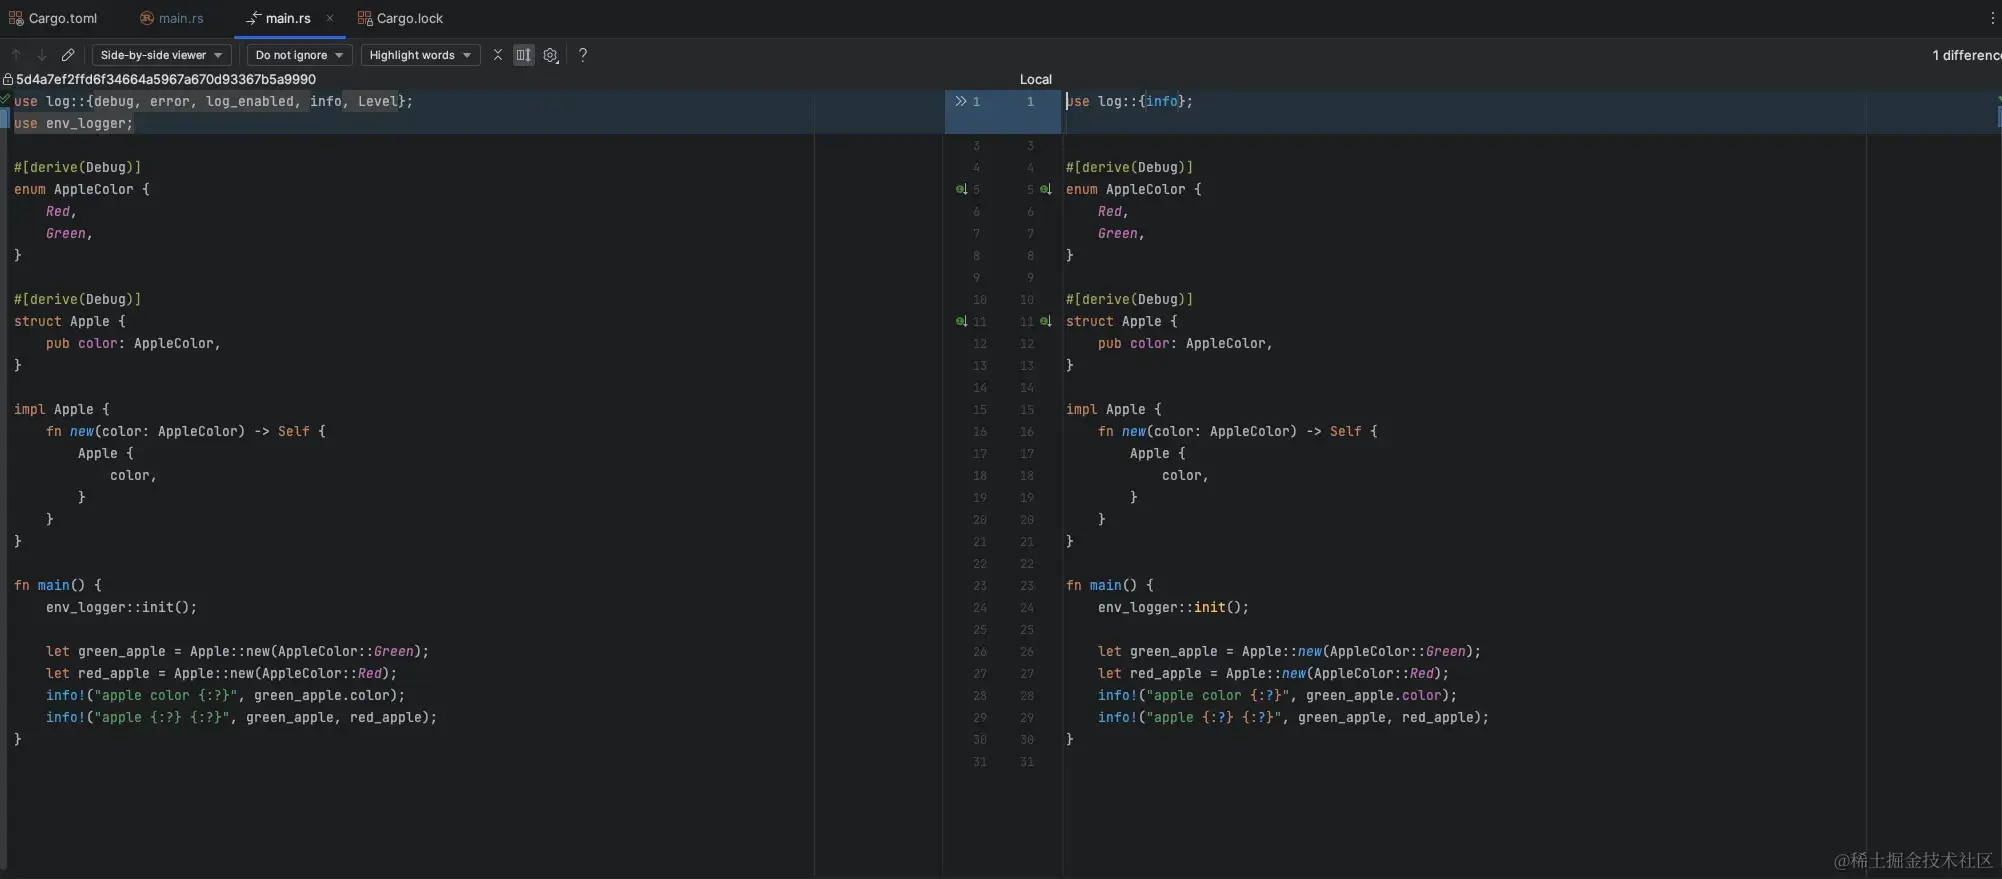Viewport: 2002px width, 879px height.
Task: Click 'env_logger::init();' in the right pane
Action: [1173, 607]
